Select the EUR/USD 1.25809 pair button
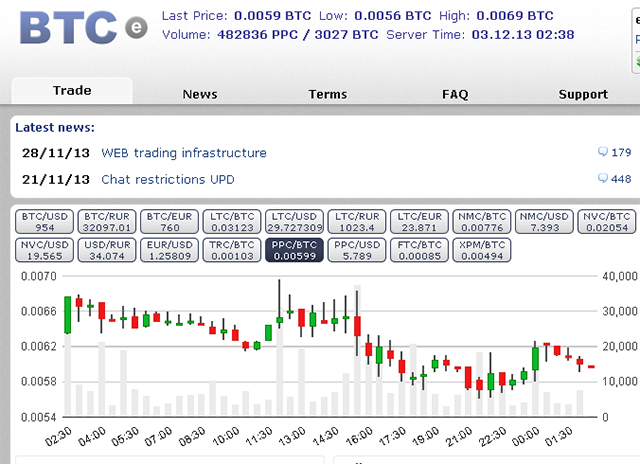This screenshot has width=640, height=464. (169, 250)
